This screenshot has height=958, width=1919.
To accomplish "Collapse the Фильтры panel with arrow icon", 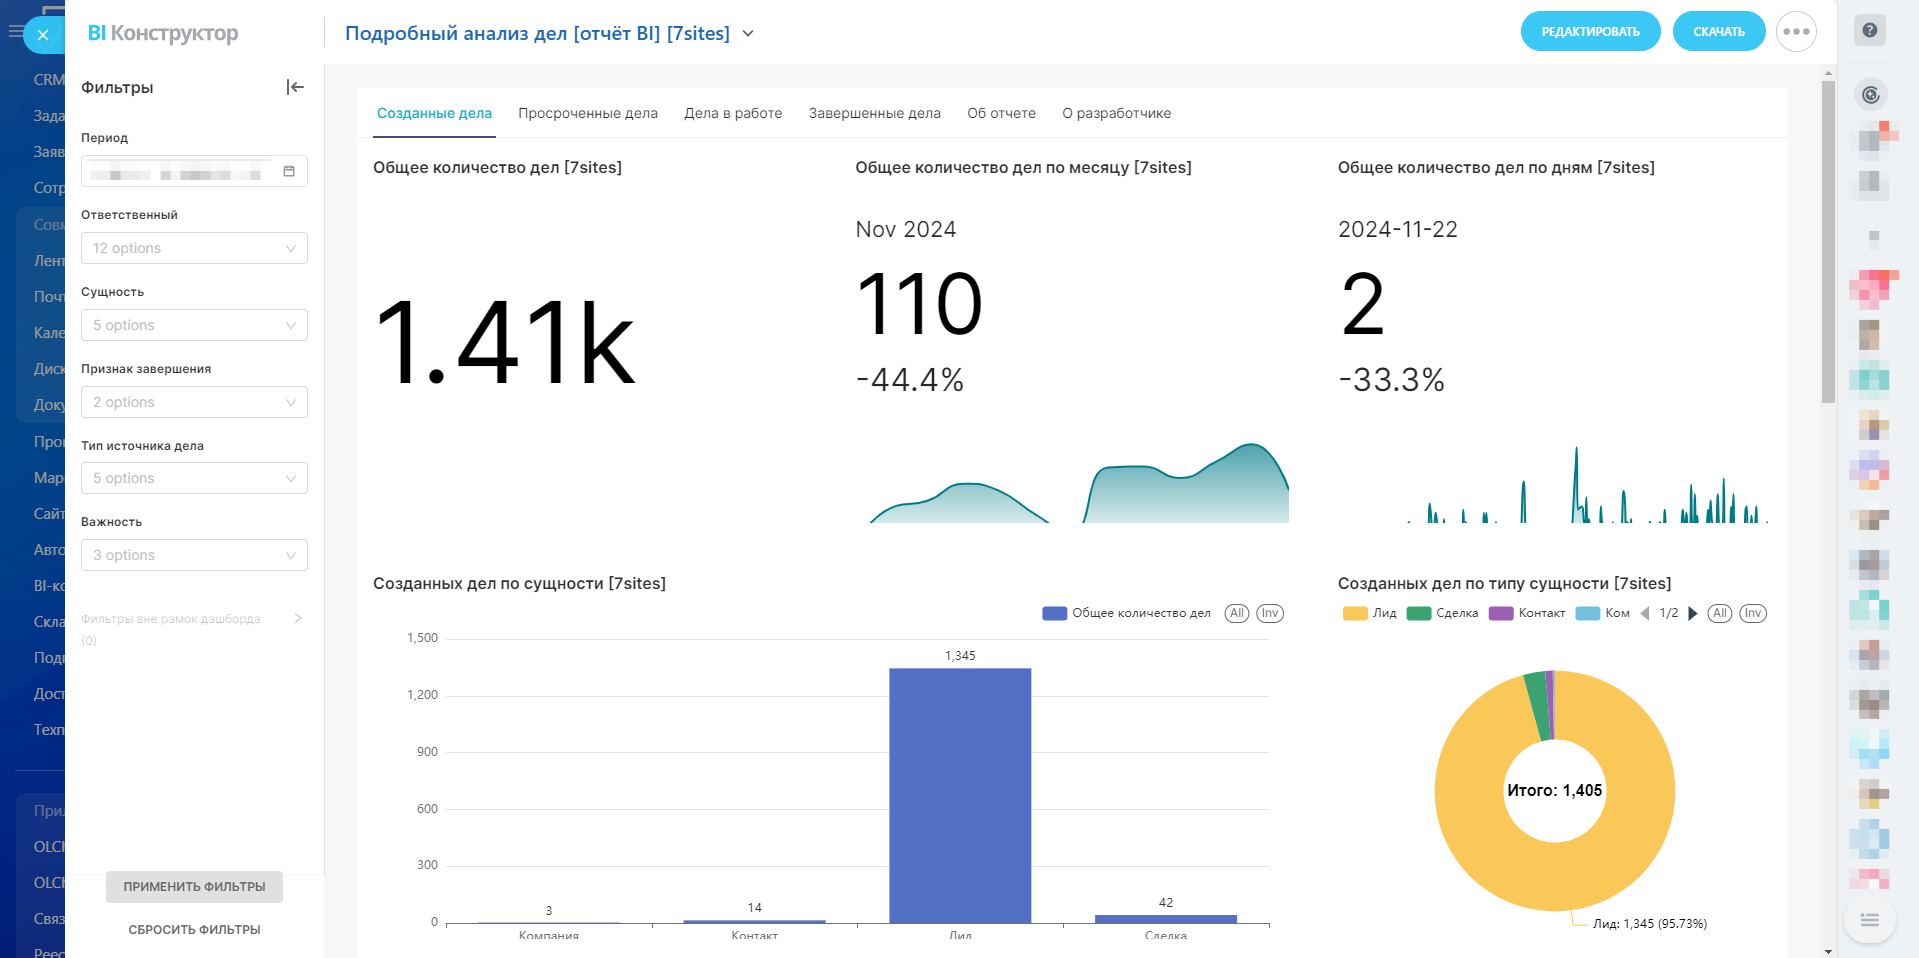I will (295, 87).
